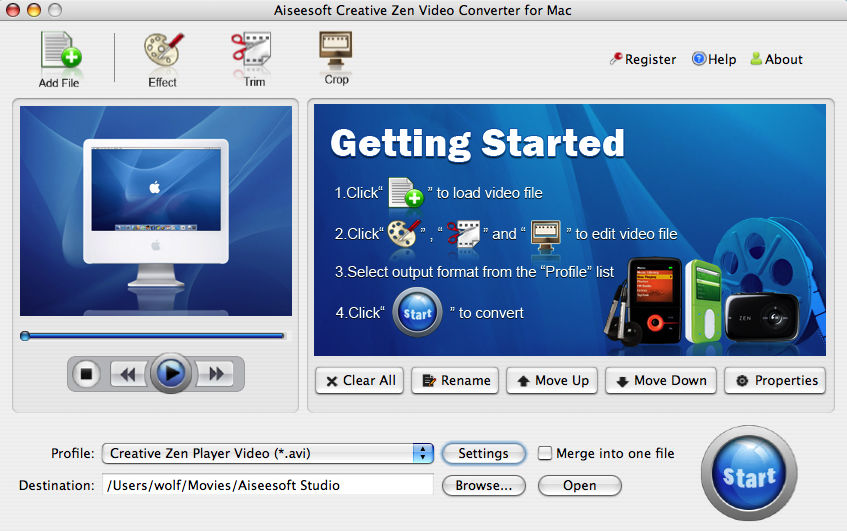Click the effect palette icon in step 2
The image size is (847, 531).
(x=404, y=233)
